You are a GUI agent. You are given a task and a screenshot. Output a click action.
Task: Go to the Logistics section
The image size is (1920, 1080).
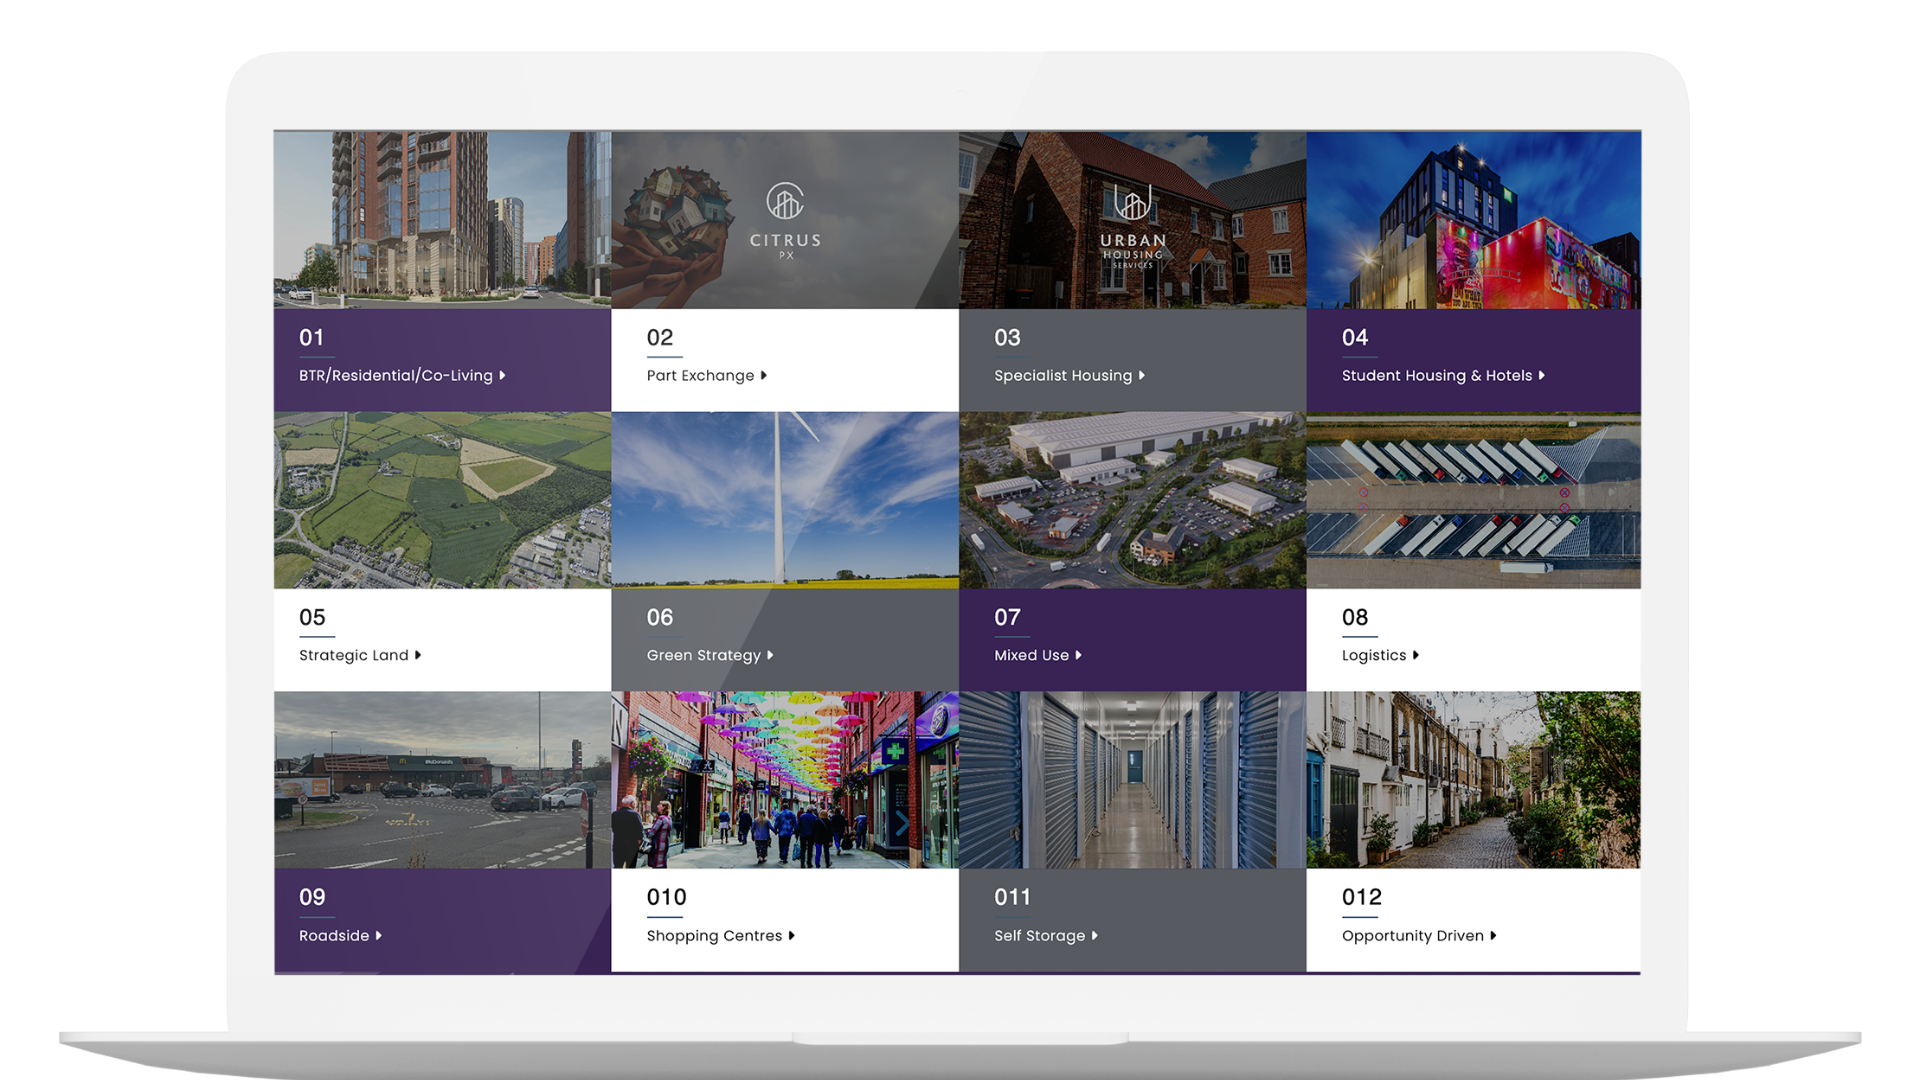(1373, 656)
